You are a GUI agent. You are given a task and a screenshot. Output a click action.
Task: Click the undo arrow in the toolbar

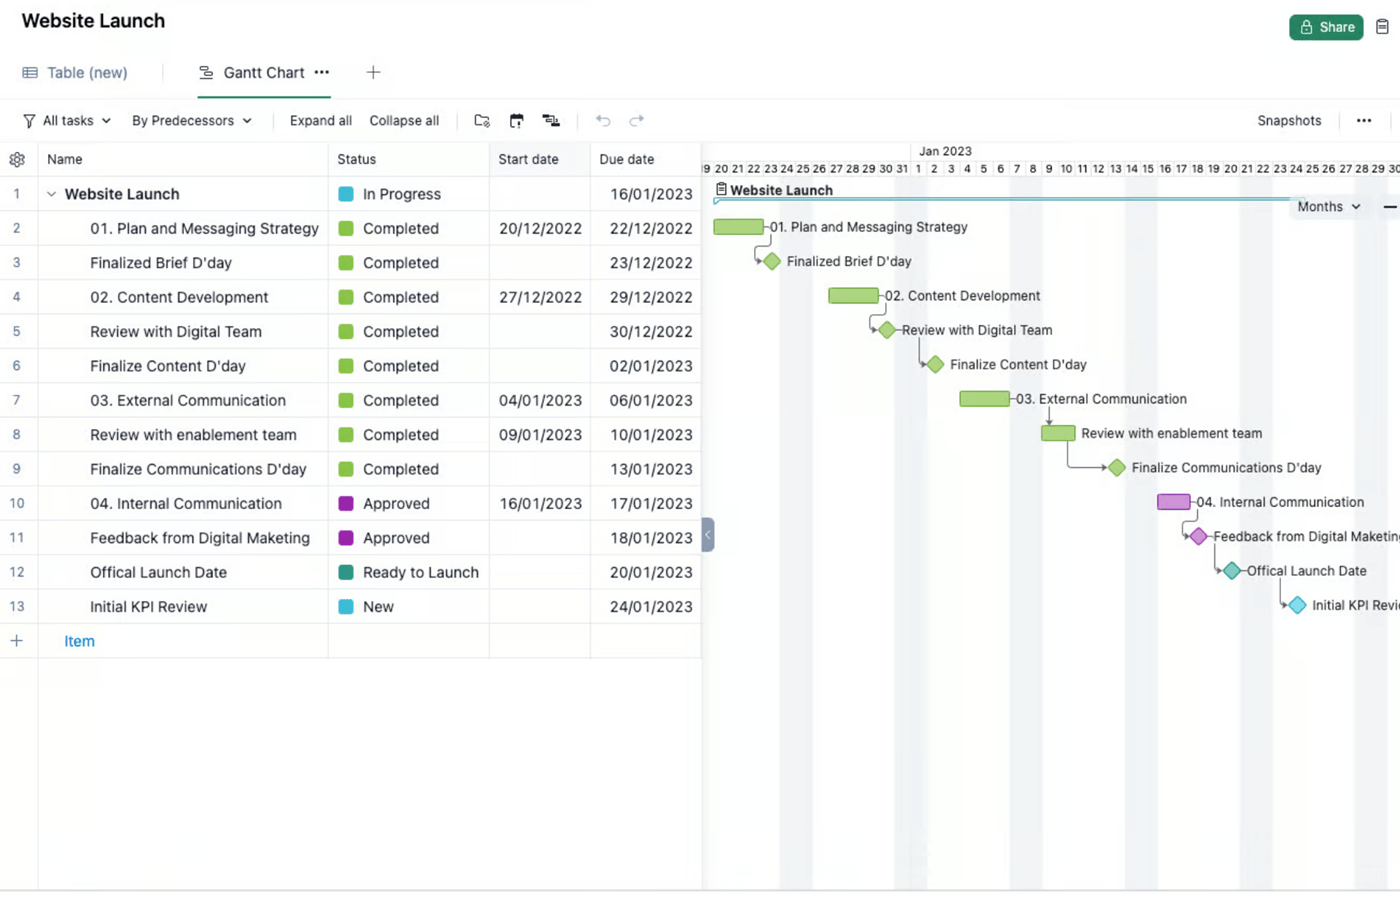pyautogui.click(x=603, y=121)
